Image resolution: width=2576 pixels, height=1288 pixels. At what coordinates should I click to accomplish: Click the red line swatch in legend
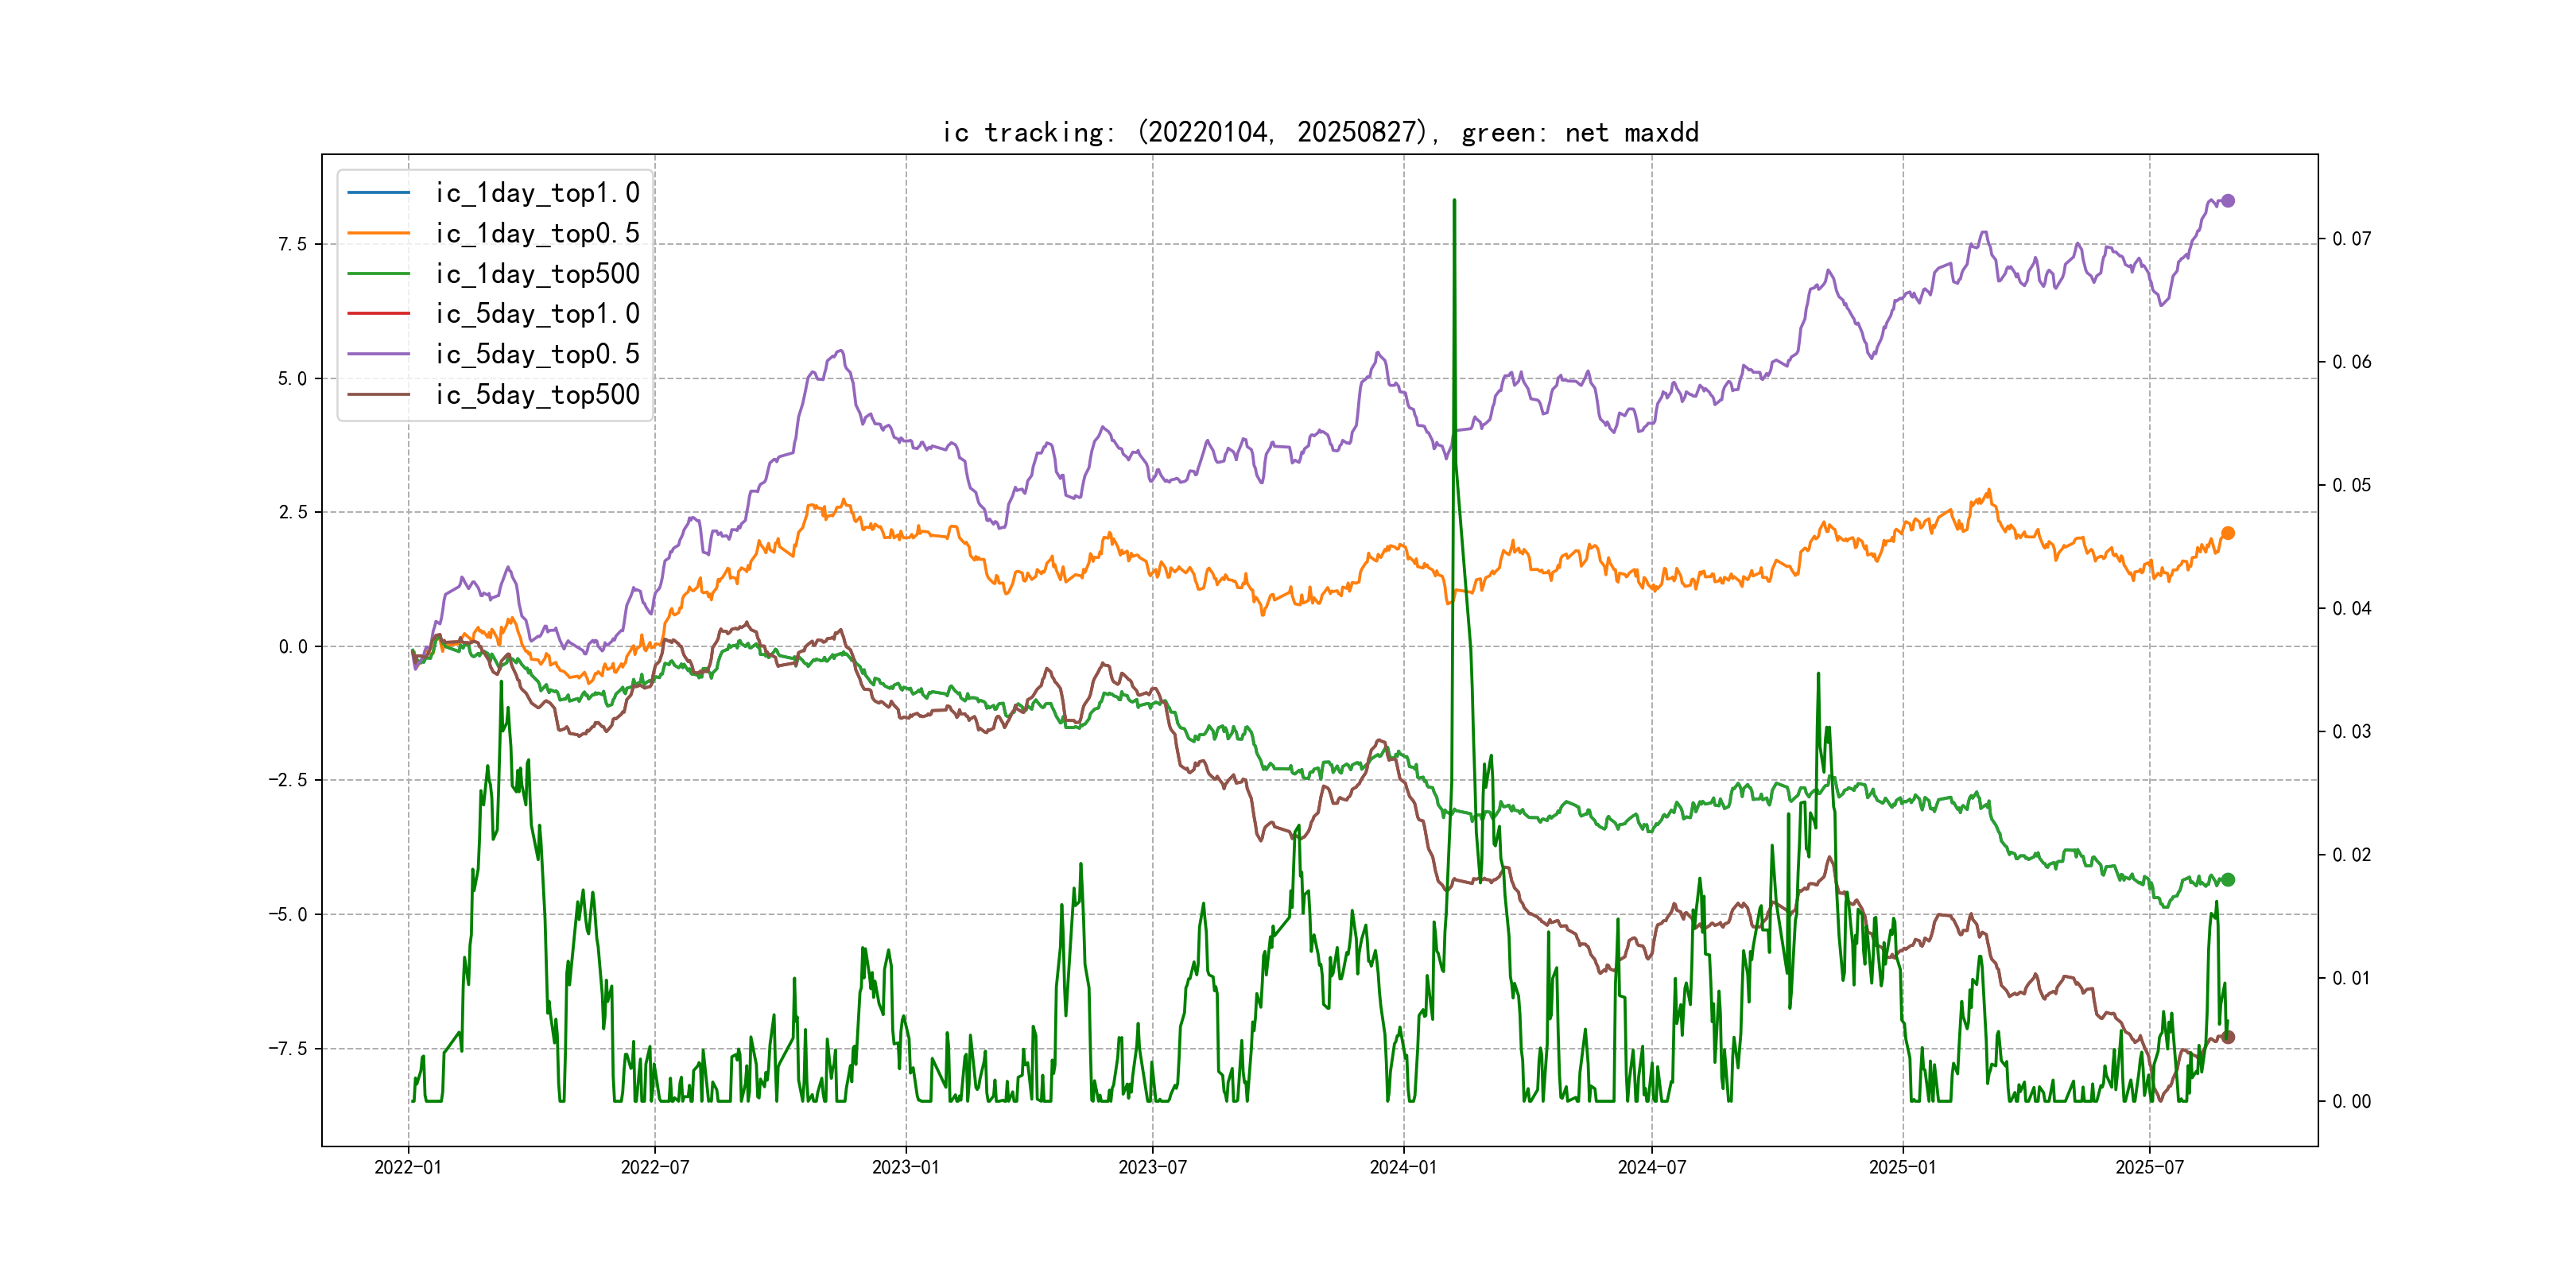coord(378,313)
